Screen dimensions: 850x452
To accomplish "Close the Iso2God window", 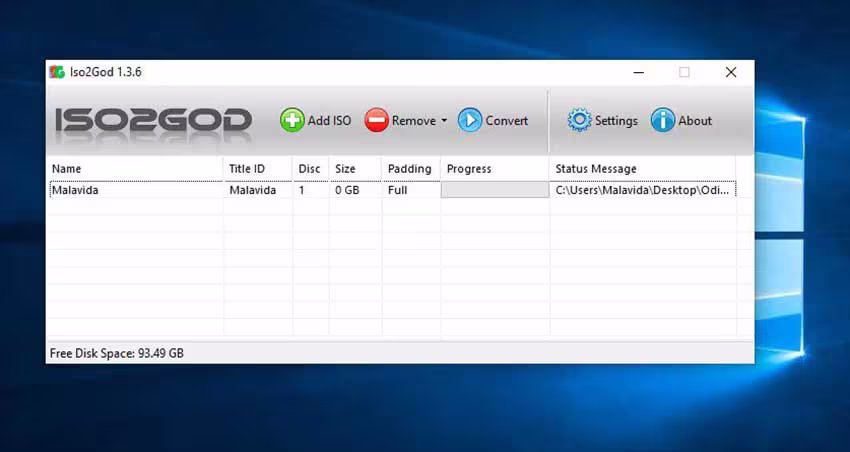I will pyautogui.click(x=731, y=72).
